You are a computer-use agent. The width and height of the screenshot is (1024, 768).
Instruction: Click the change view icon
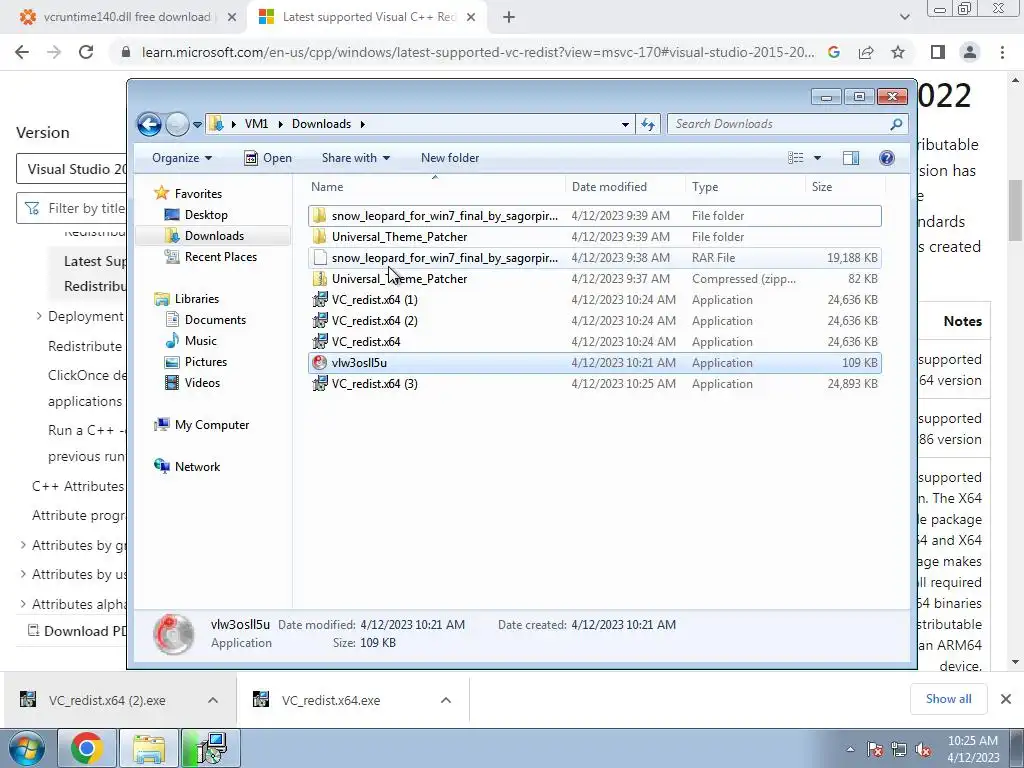tap(795, 158)
